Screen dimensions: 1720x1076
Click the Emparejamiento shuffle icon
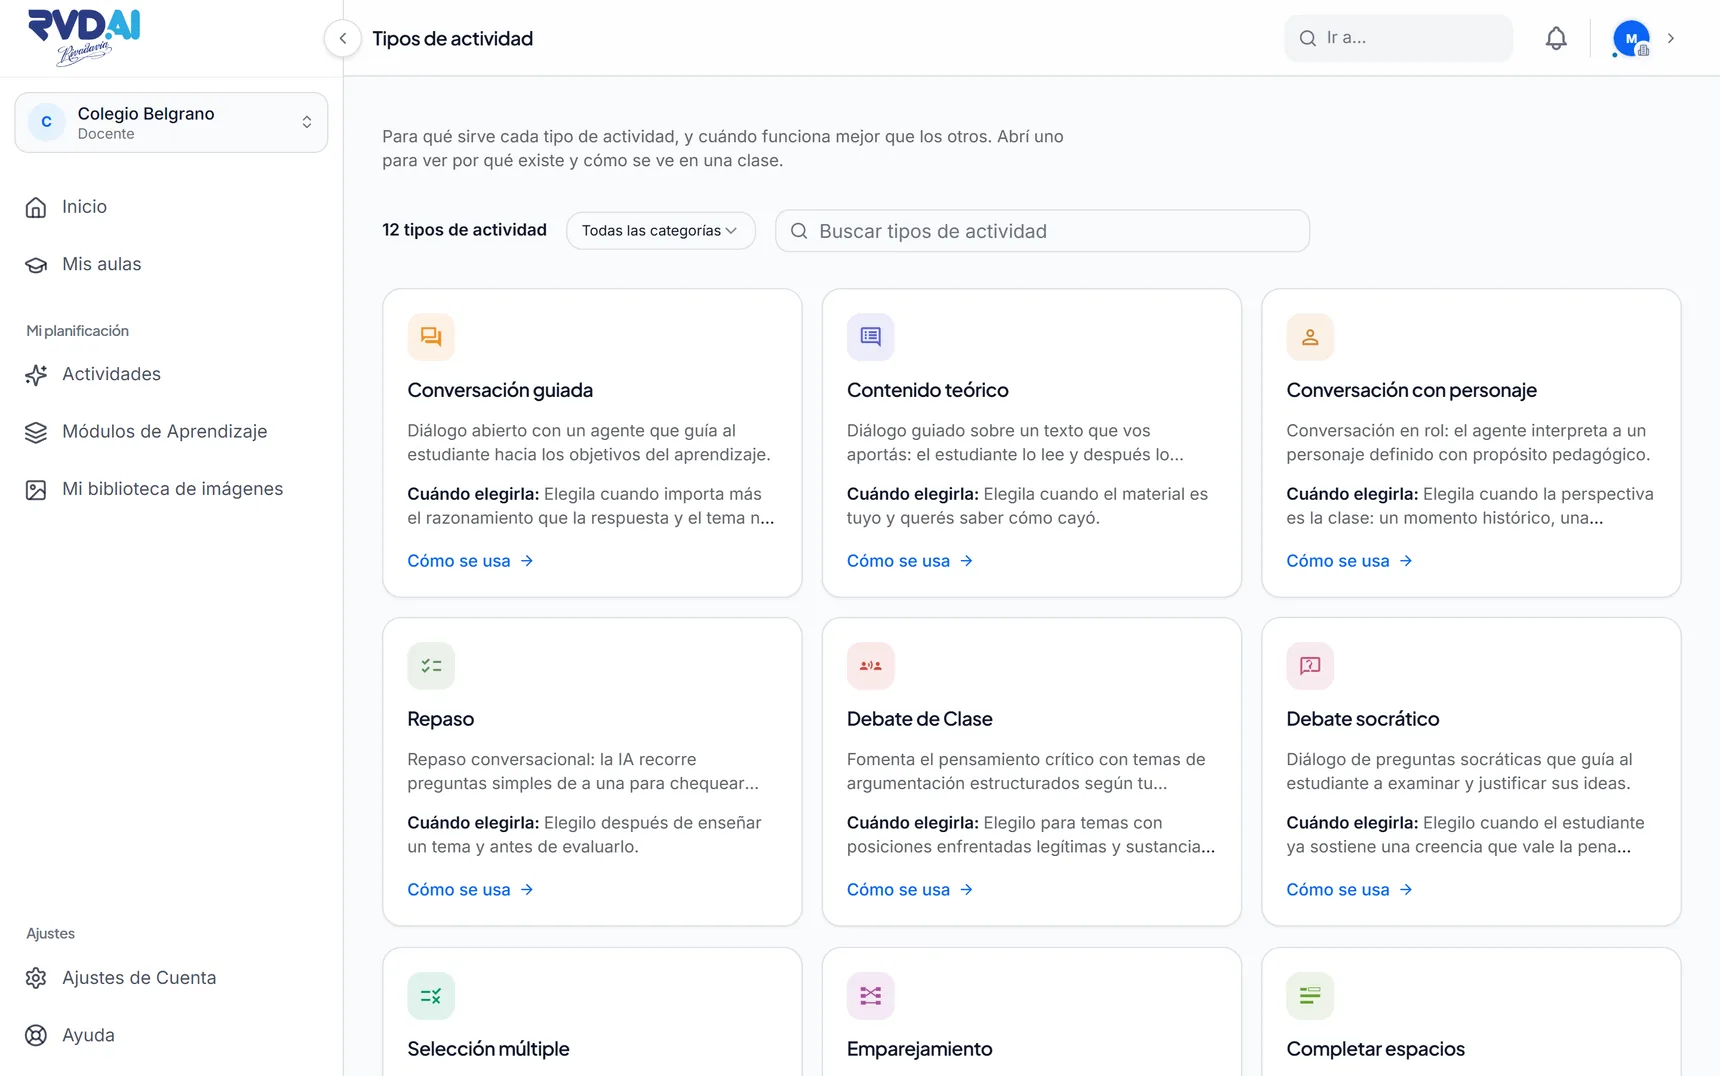point(870,996)
